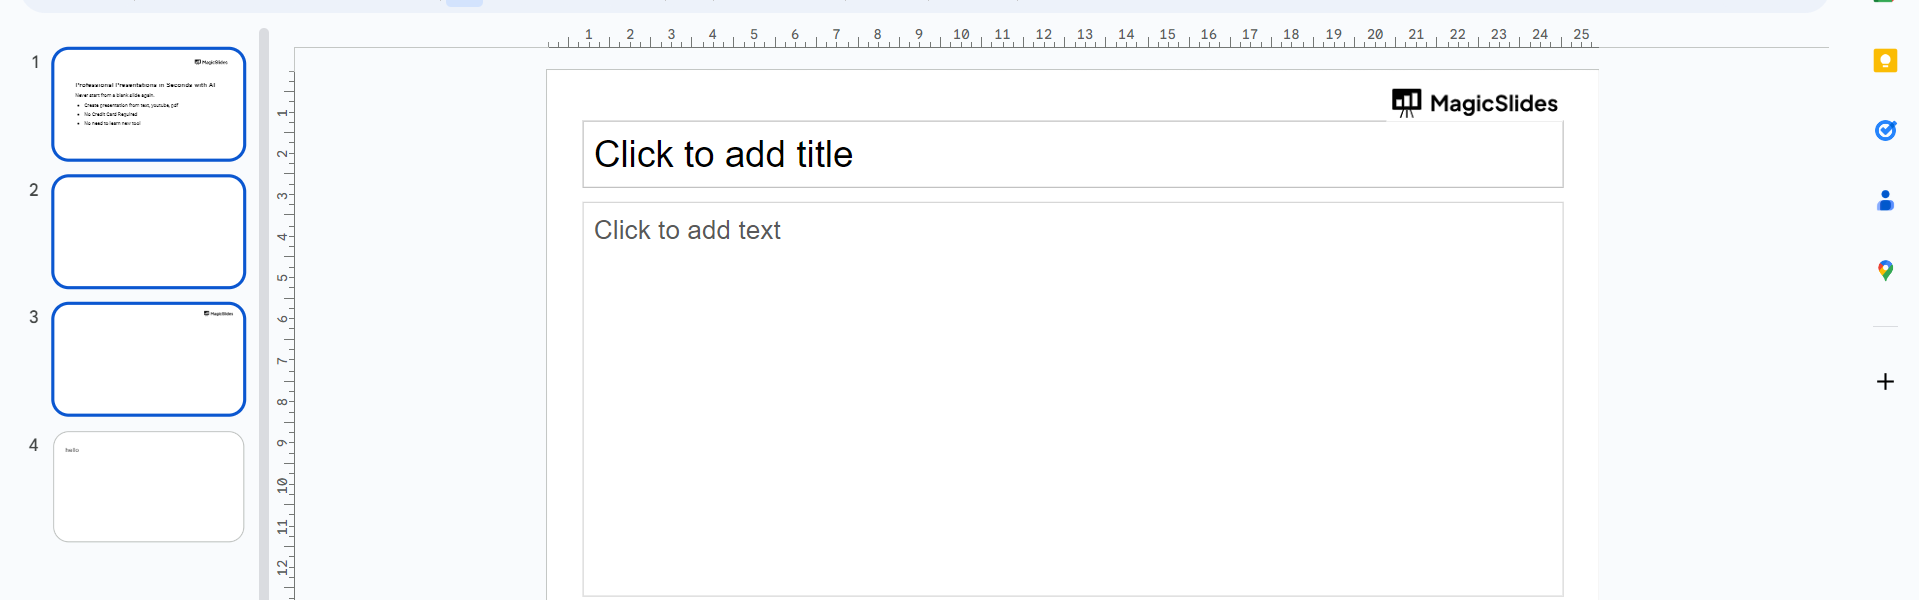Open the Contacts side panel icon
1919x600 pixels.
pyautogui.click(x=1885, y=201)
